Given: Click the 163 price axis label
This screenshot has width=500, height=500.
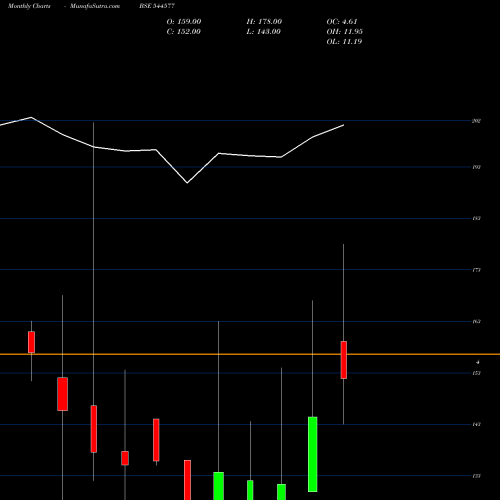Looking at the screenshot, I should click(477, 321).
